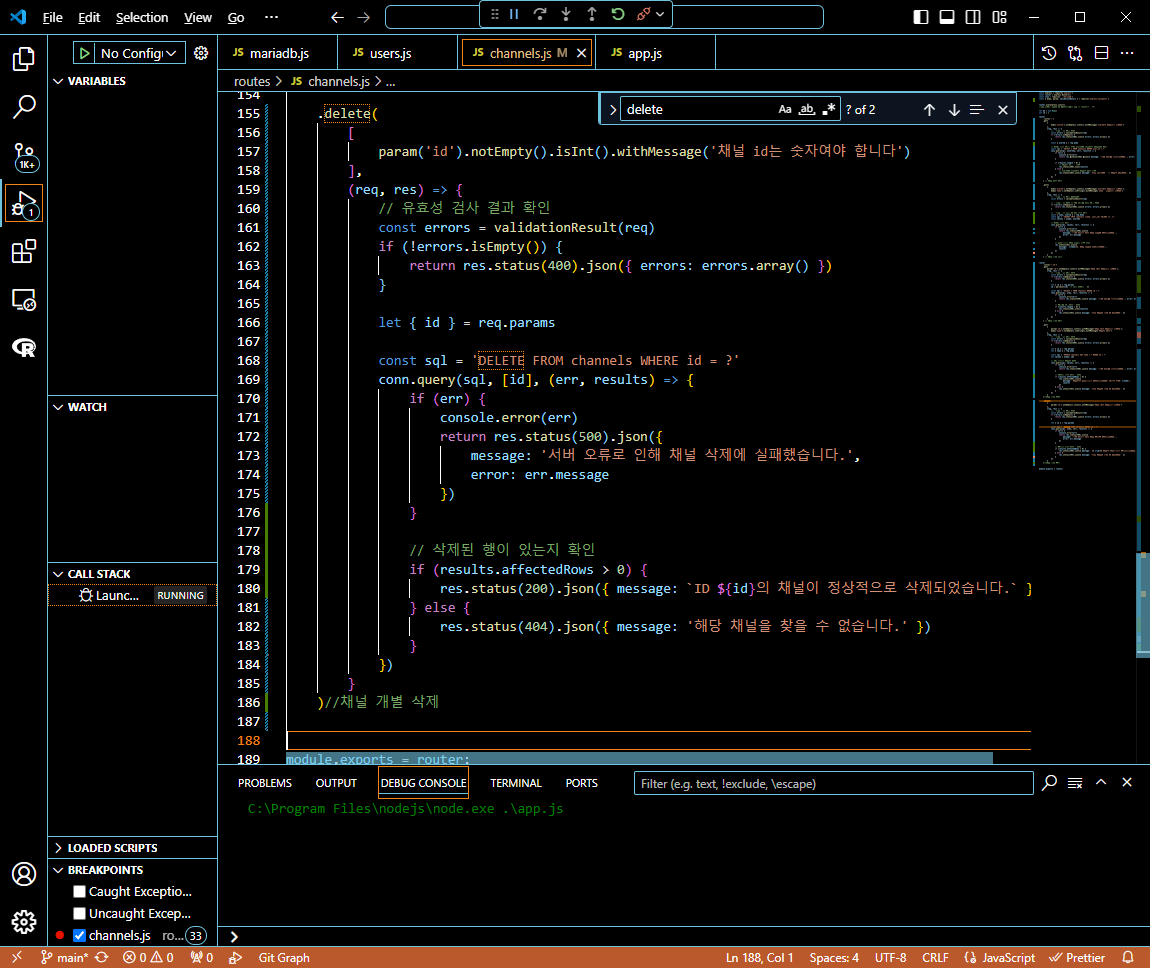Open more editor actions menu
Screen dimensions: 1150x968
tap(1127, 53)
